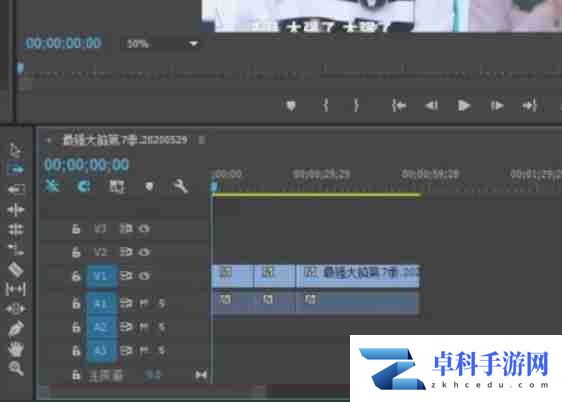Close the sequence tab with x
Image resolution: width=562 pixels, height=402 pixels.
(x=49, y=140)
